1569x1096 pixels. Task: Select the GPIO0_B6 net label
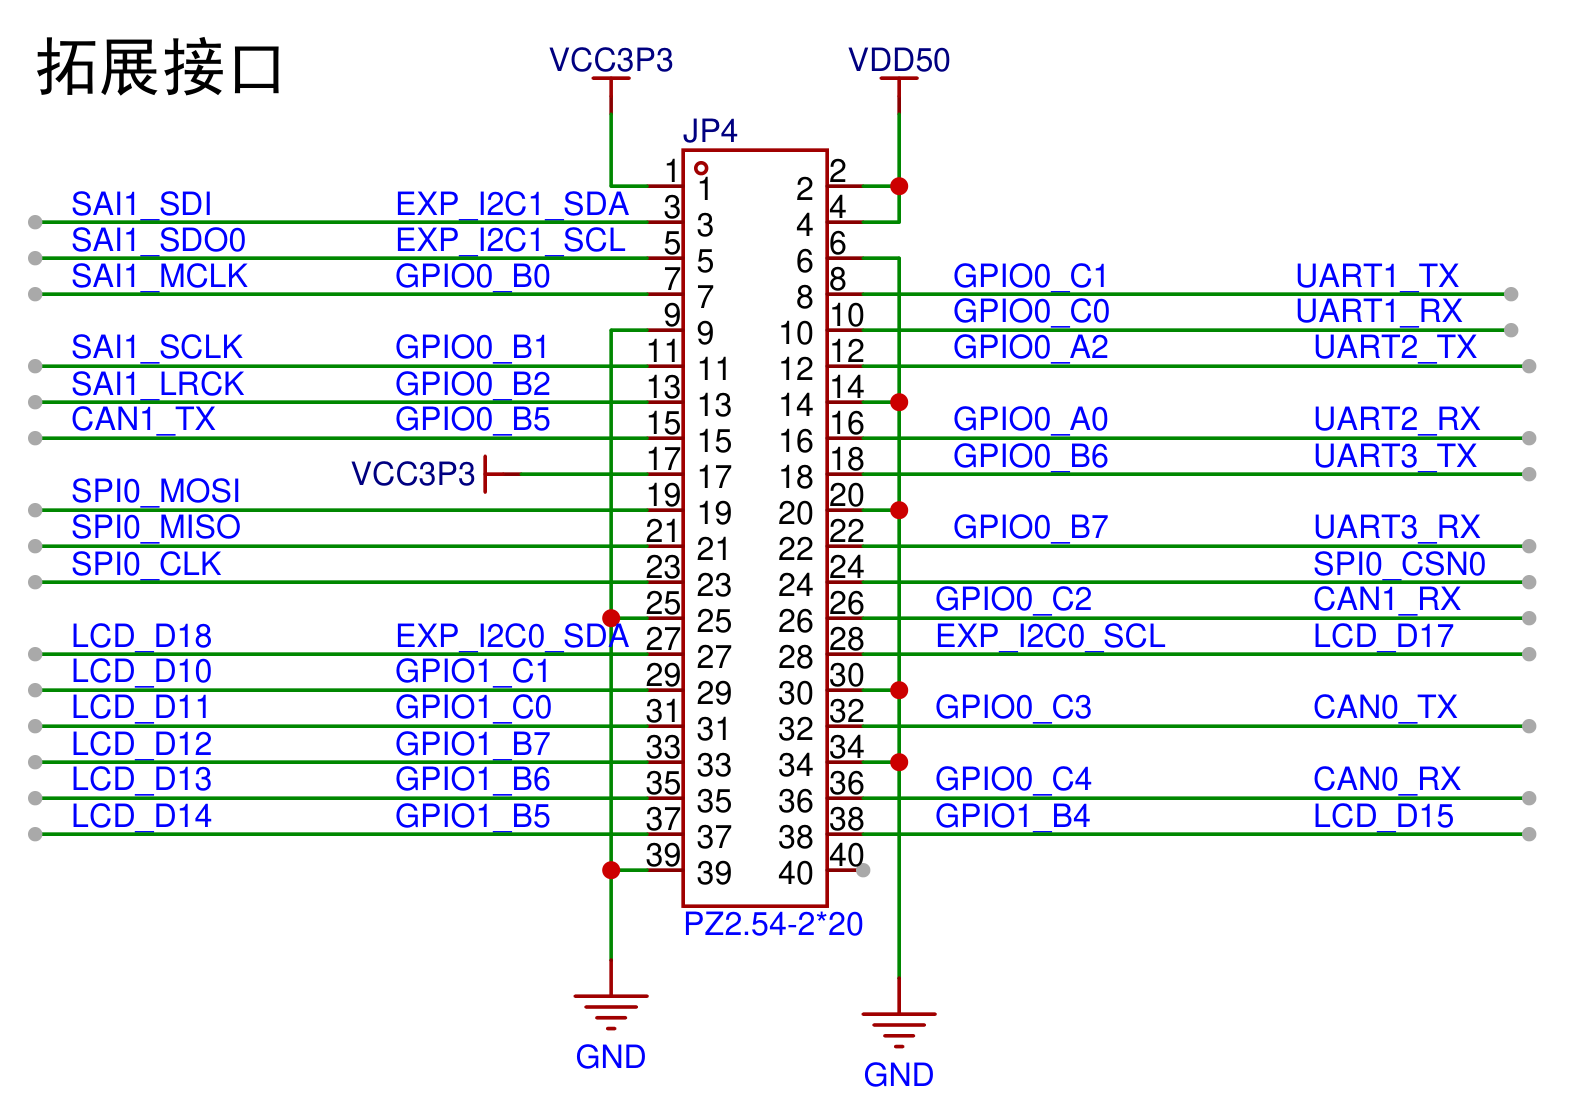pos(1031,456)
